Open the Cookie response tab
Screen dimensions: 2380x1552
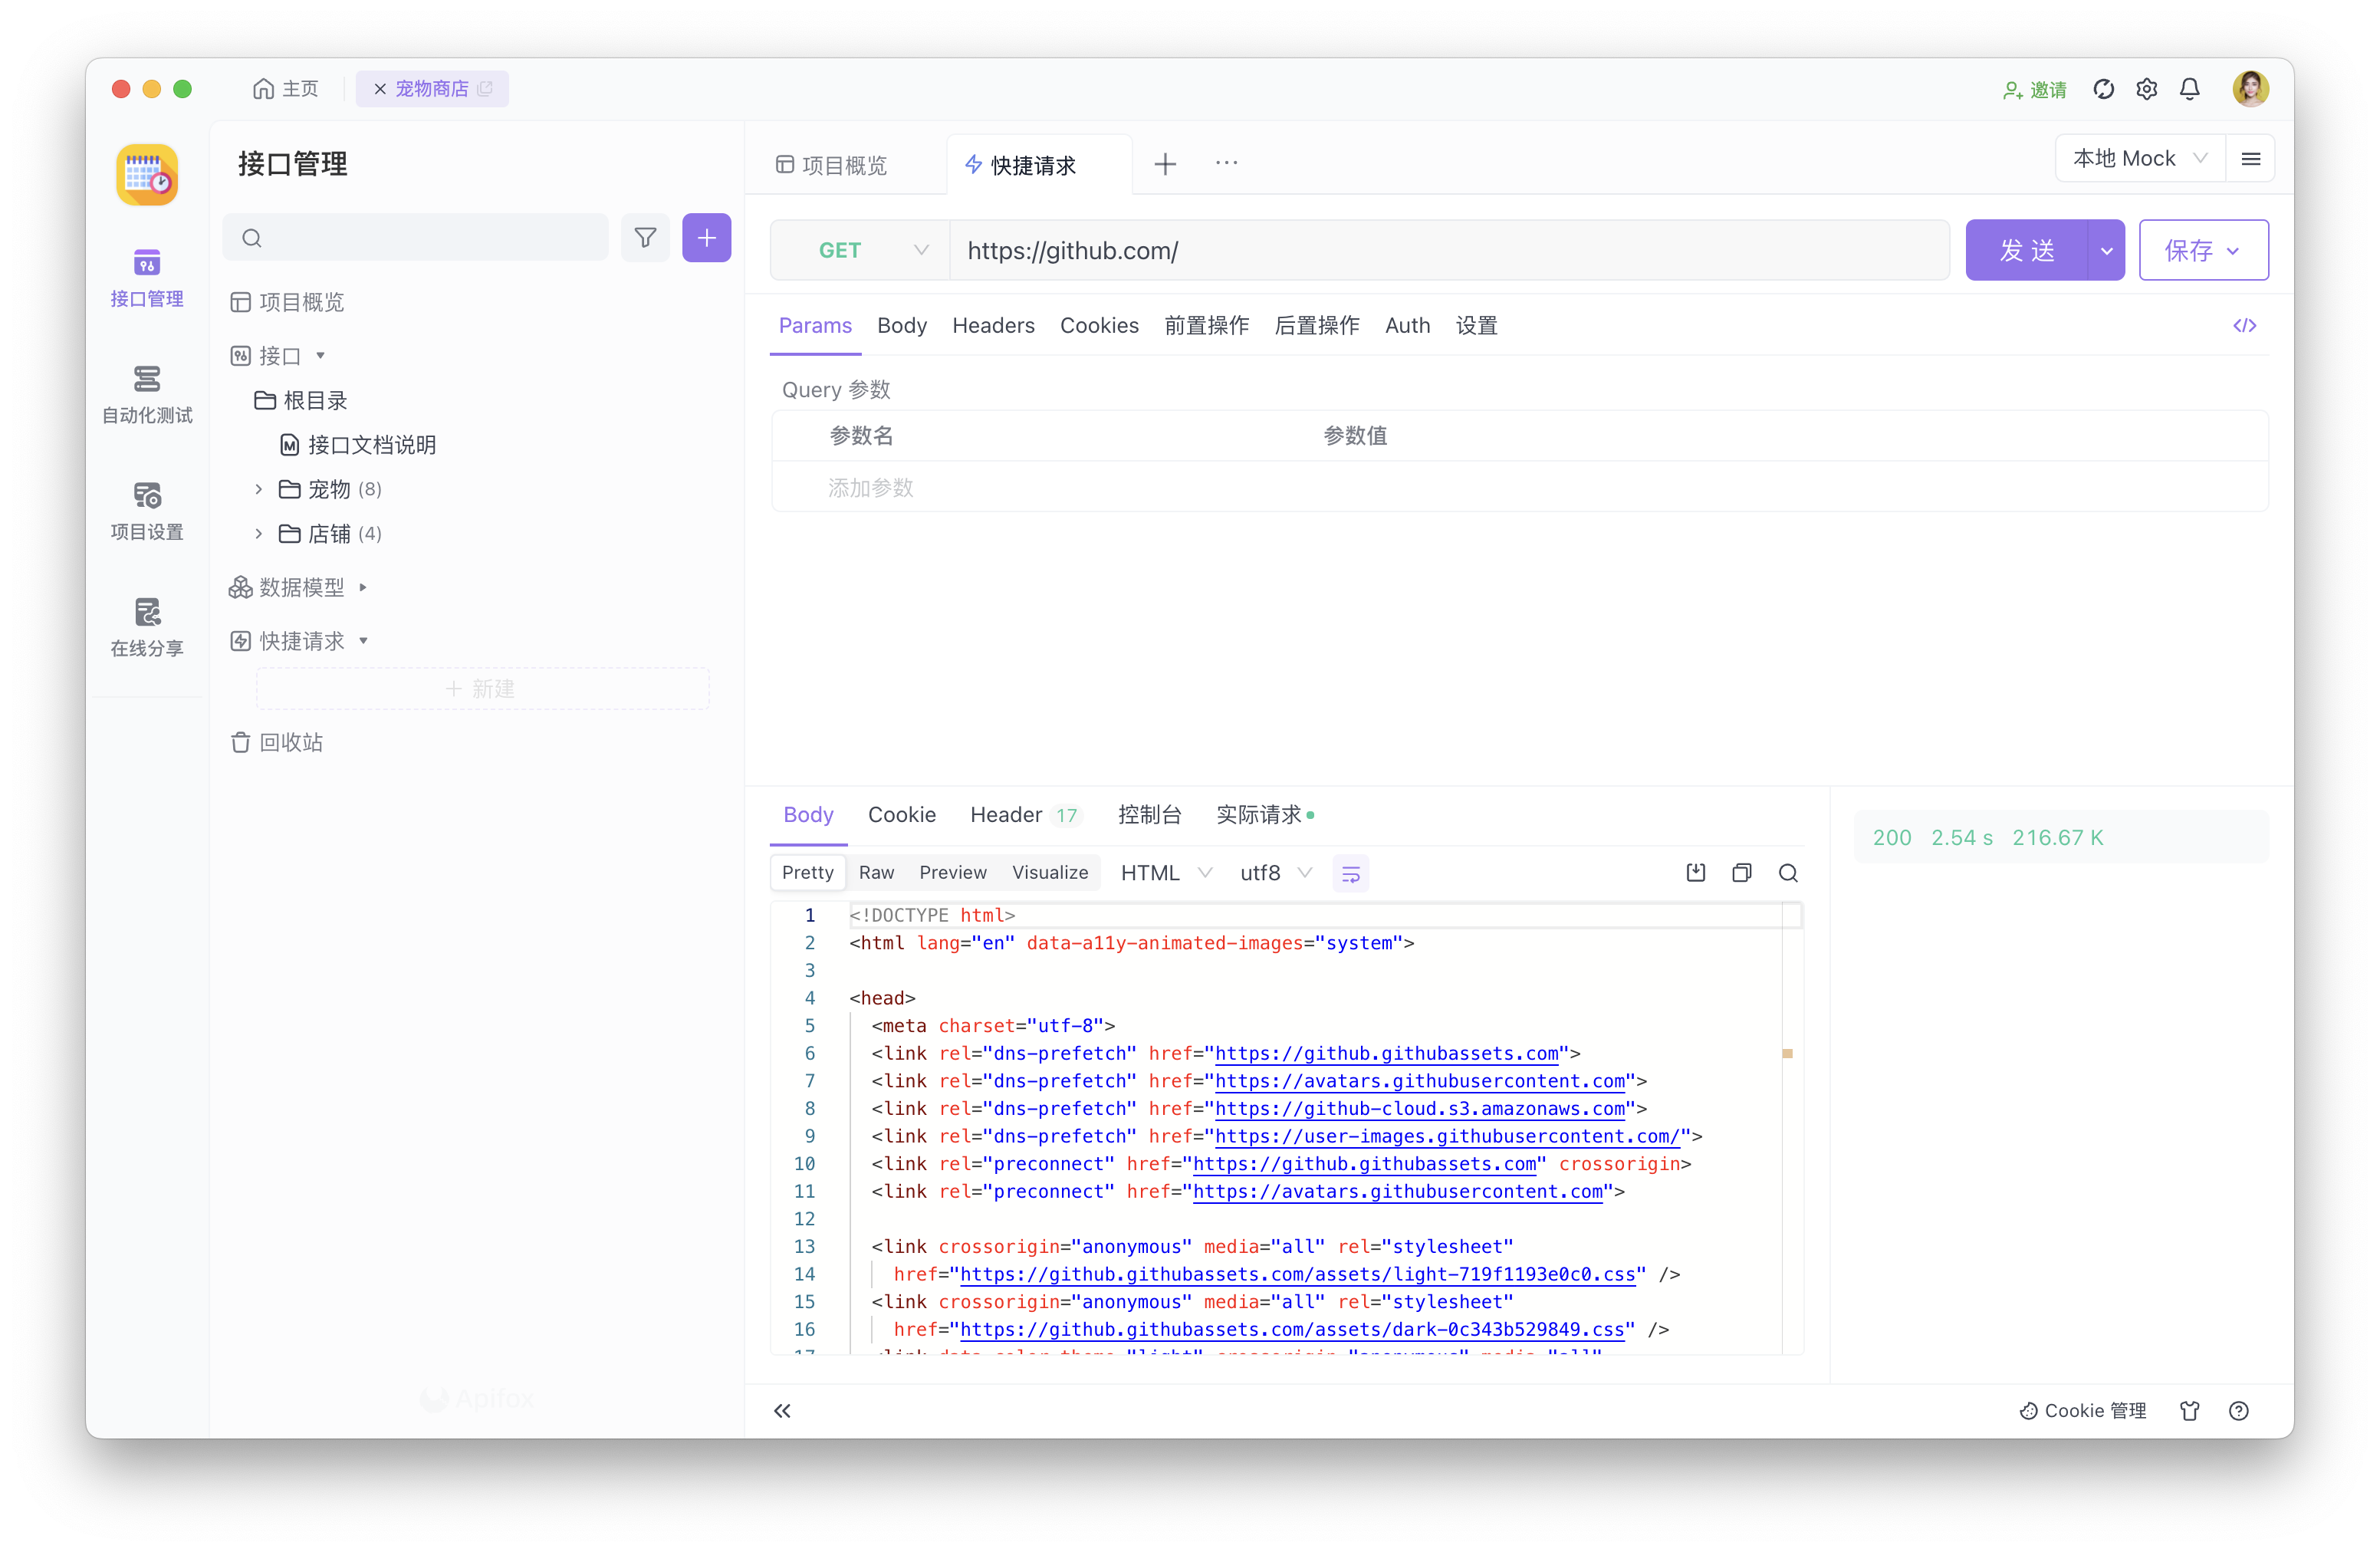[901, 814]
